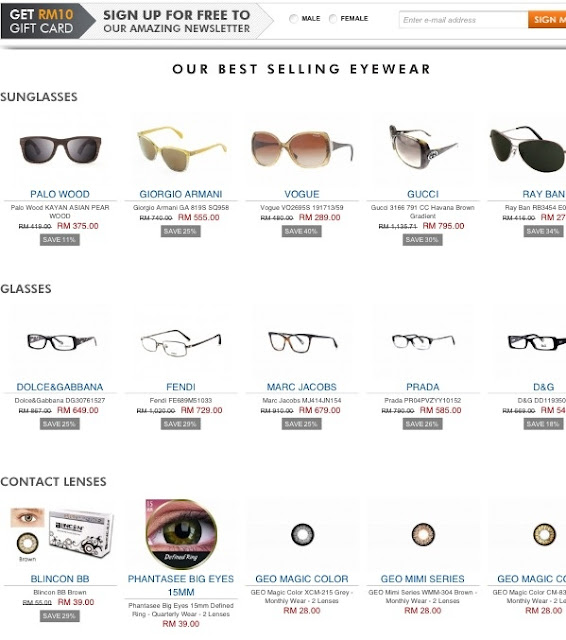Click the Prada brand title link
This screenshot has width=566, height=640.
tap(423, 387)
